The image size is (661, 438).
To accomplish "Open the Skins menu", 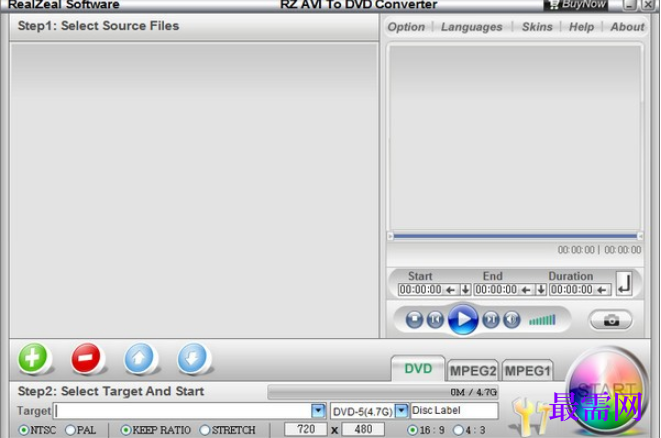I will [537, 27].
